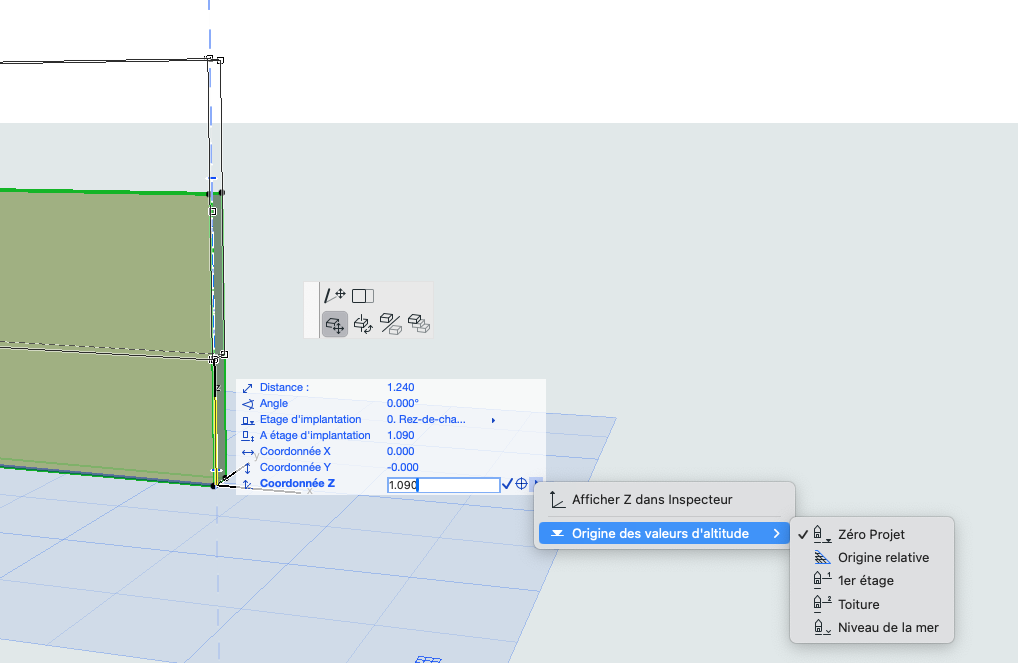The height and width of the screenshot is (663, 1018).
Task: Click the Coordonnée X value field
Action: (401, 452)
